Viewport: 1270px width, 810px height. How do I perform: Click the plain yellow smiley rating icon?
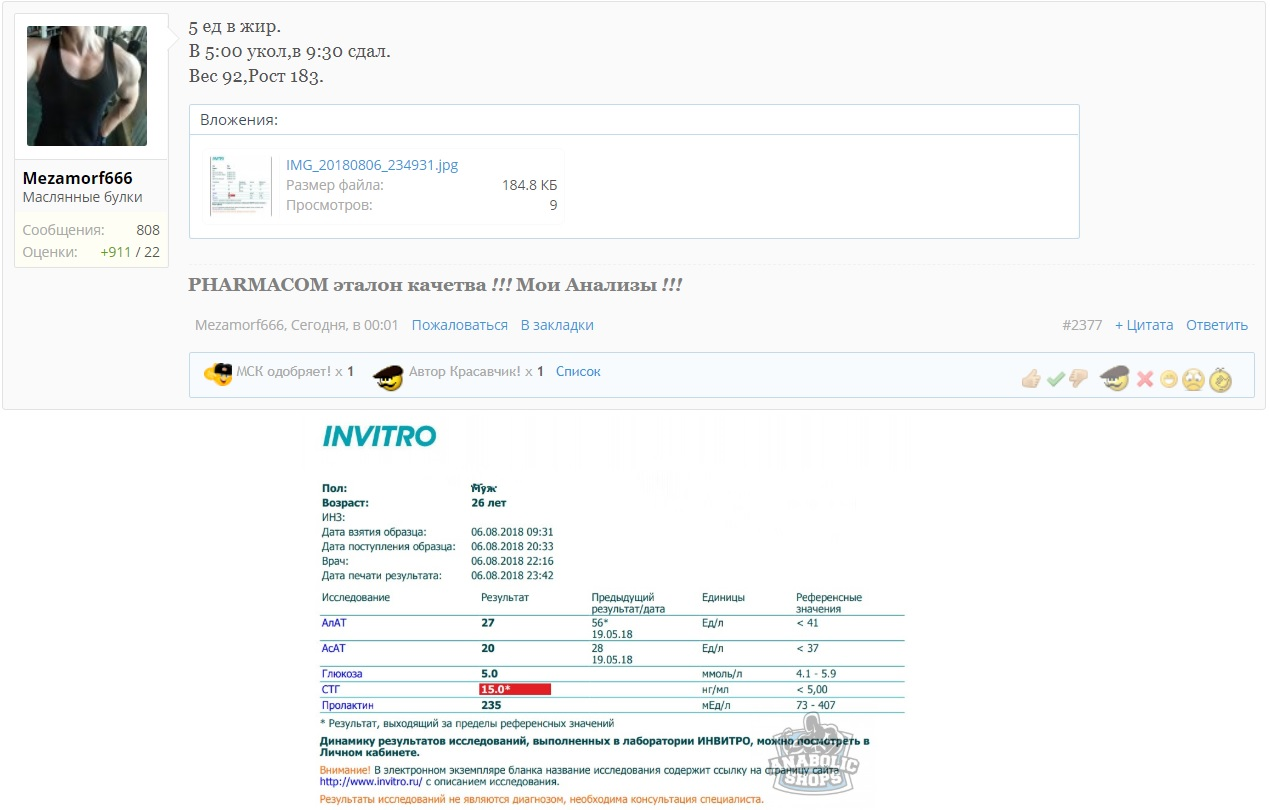1168,379
